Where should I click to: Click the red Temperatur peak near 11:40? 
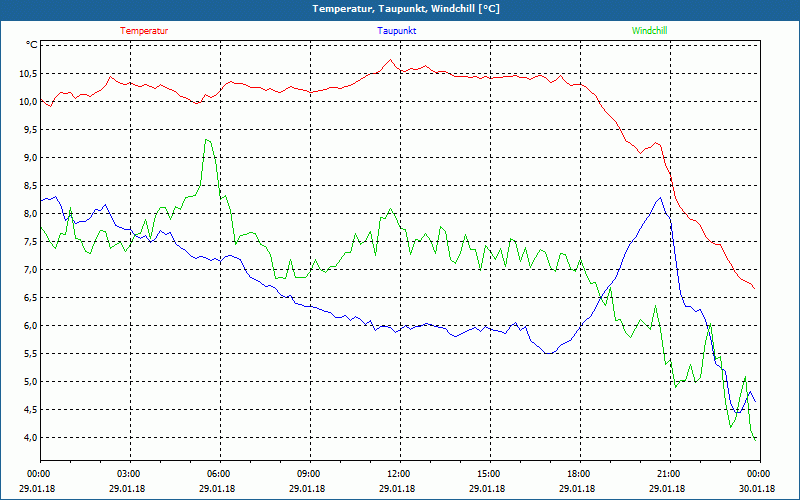(x=390, y=59)
